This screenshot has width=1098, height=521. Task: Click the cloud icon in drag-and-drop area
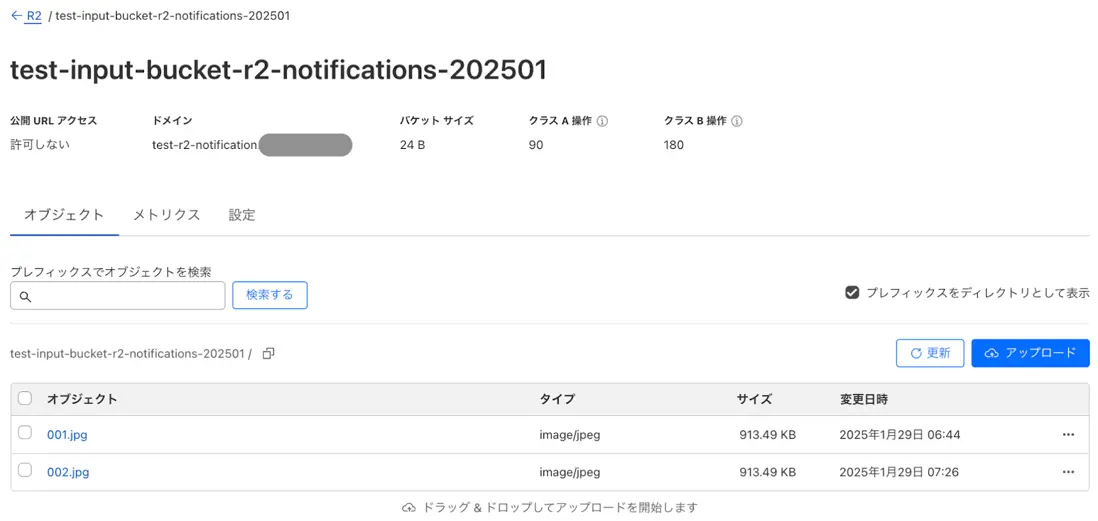[409, 507]
